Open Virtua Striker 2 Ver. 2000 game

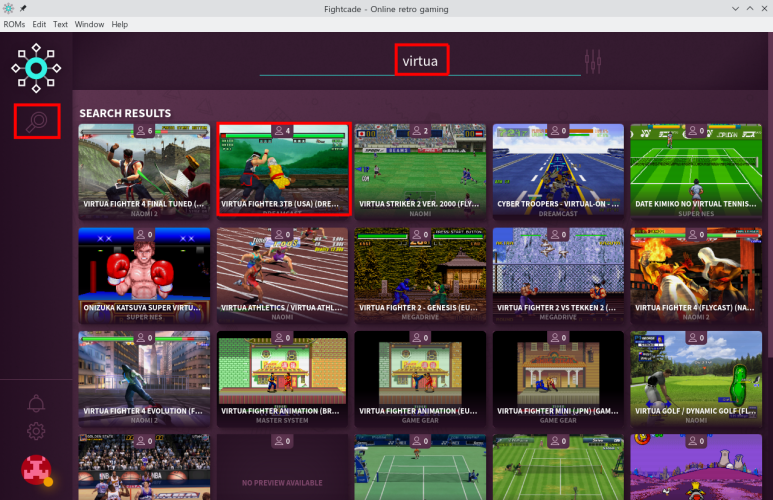421,171
